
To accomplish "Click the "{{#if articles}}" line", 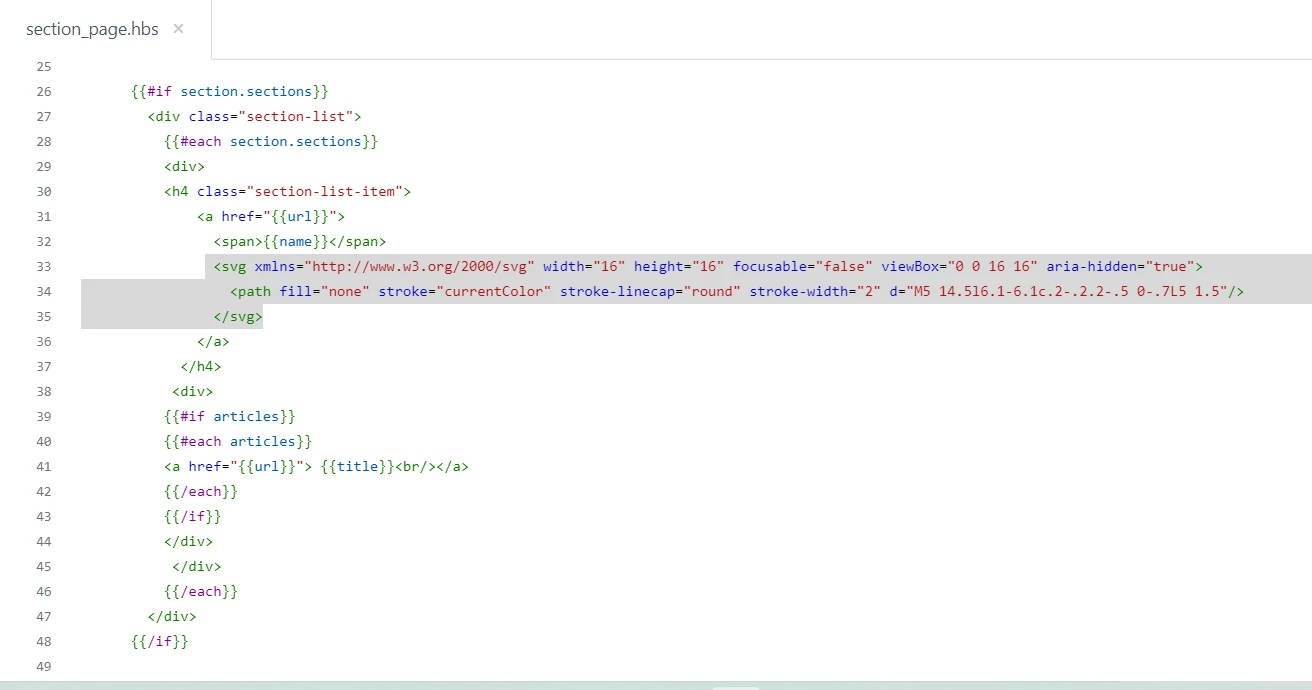I will (x=230, y=417).
